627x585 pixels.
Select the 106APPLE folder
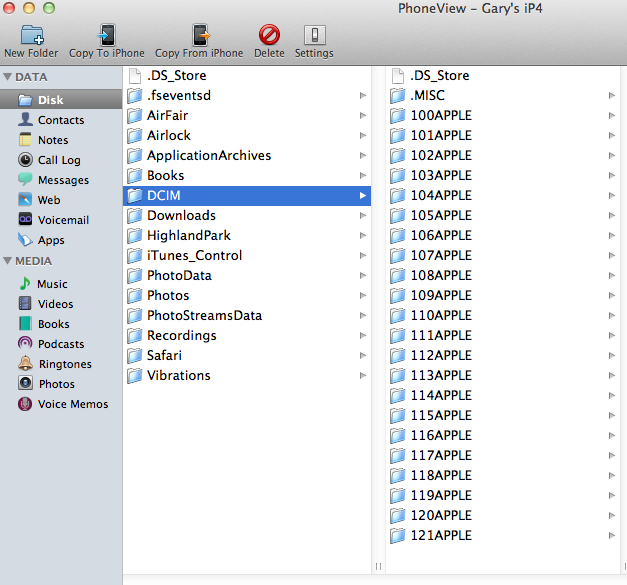(x=503, y=236)
